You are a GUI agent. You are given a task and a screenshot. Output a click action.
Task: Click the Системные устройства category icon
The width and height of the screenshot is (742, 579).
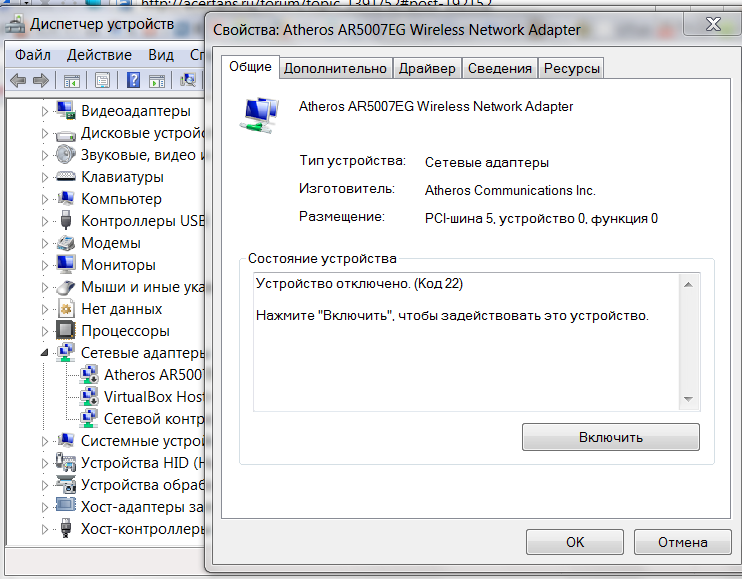[66, 440]
